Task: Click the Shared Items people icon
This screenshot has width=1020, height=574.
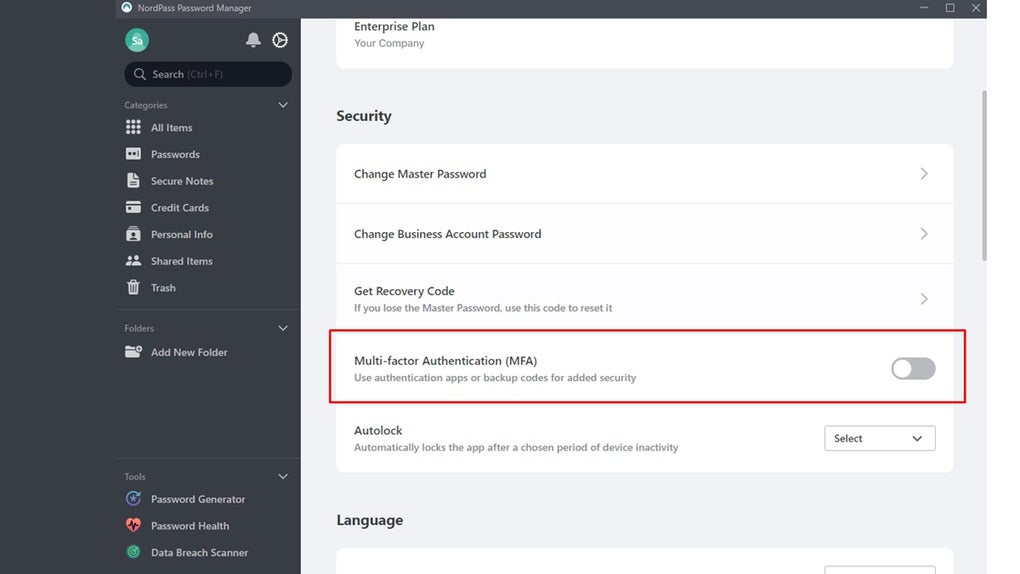Action: pos(133,260)
